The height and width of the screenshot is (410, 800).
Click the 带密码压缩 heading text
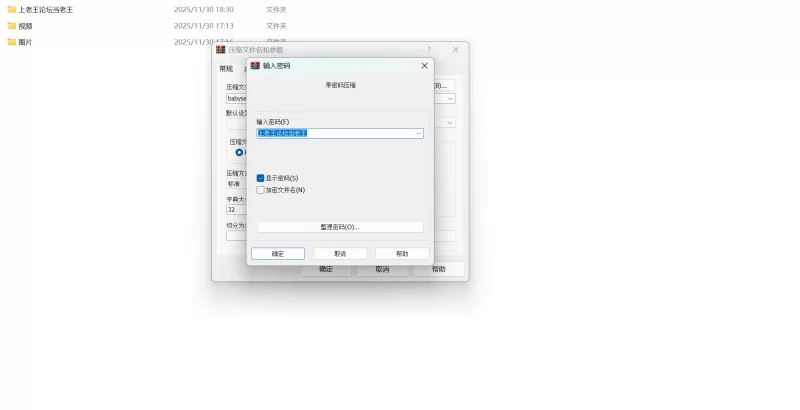point(340,85)
